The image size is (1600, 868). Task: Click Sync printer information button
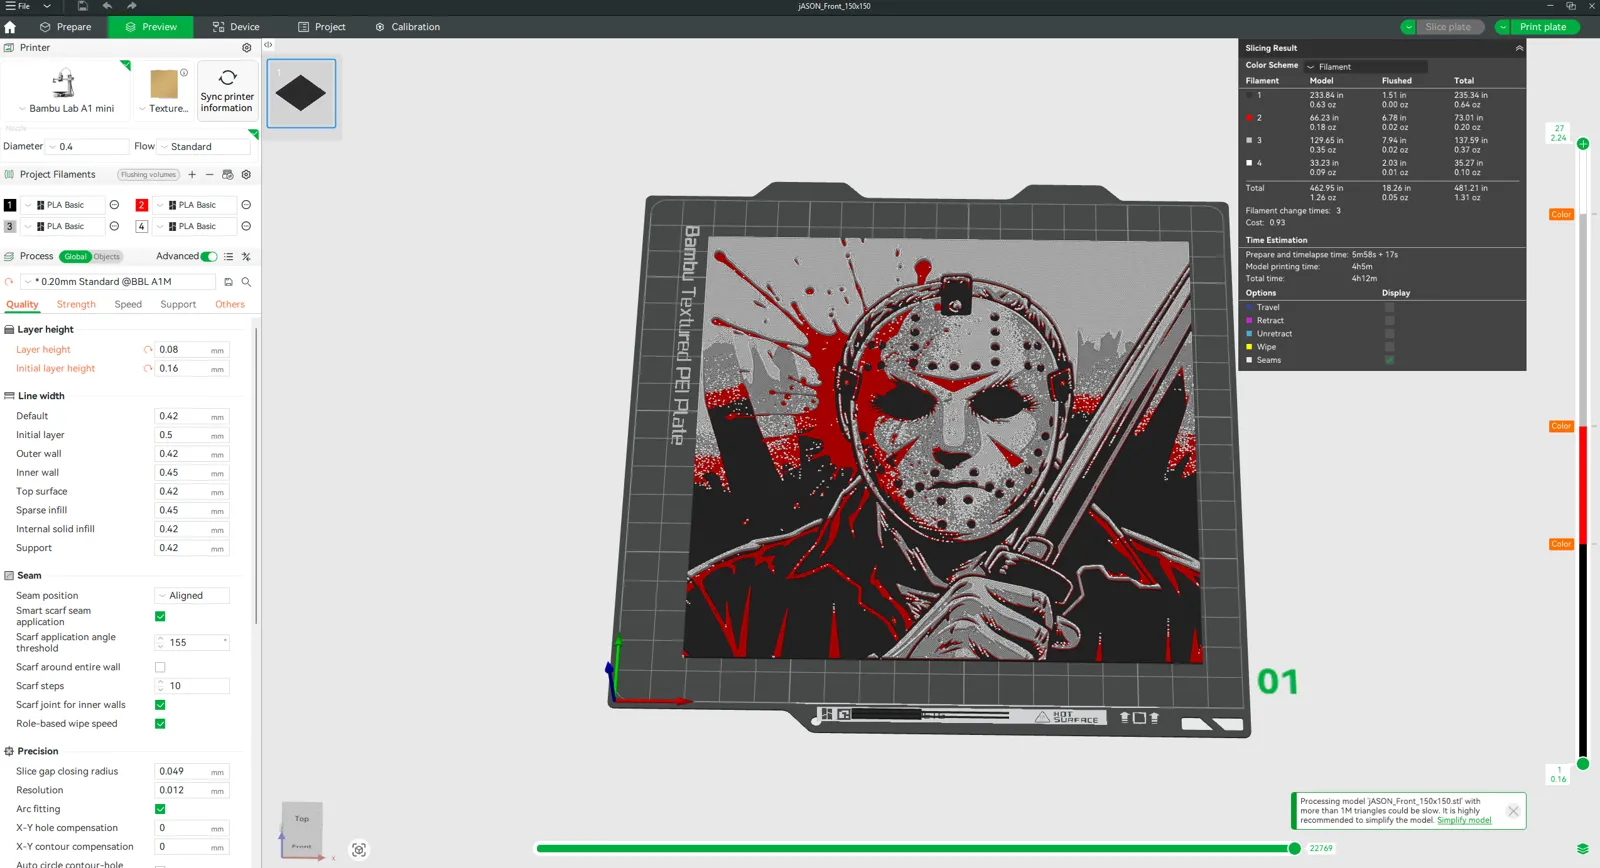click(x=227, y=91)
